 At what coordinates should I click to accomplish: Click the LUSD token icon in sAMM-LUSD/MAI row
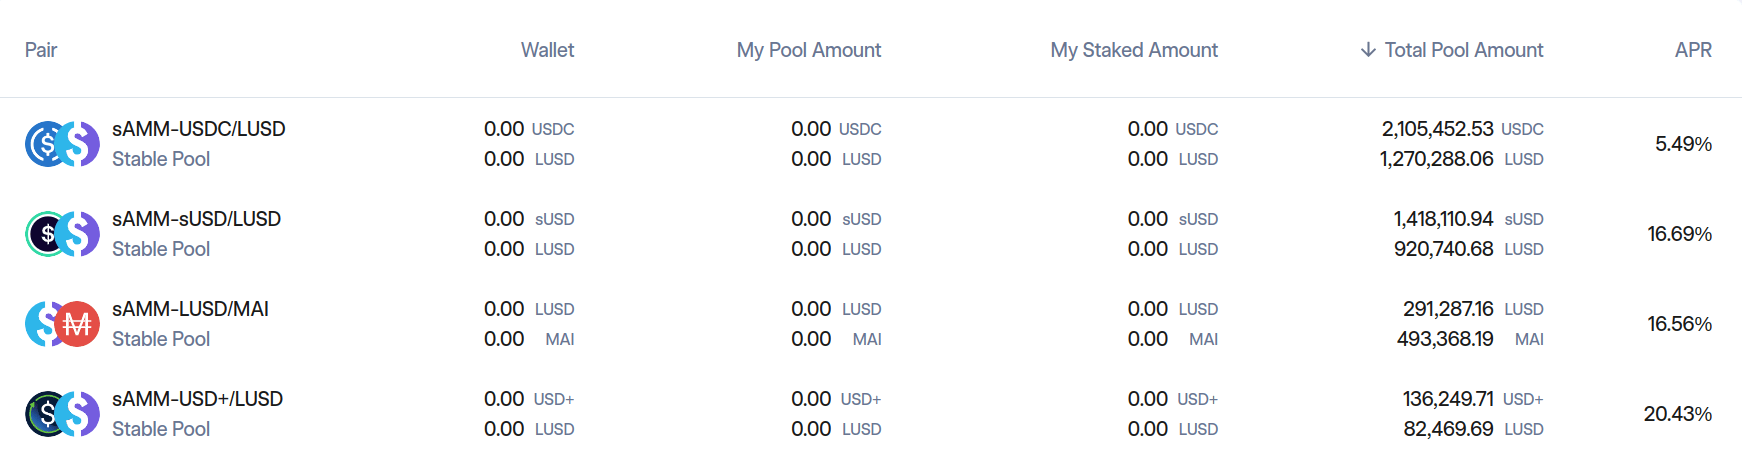tap(40, 324)
